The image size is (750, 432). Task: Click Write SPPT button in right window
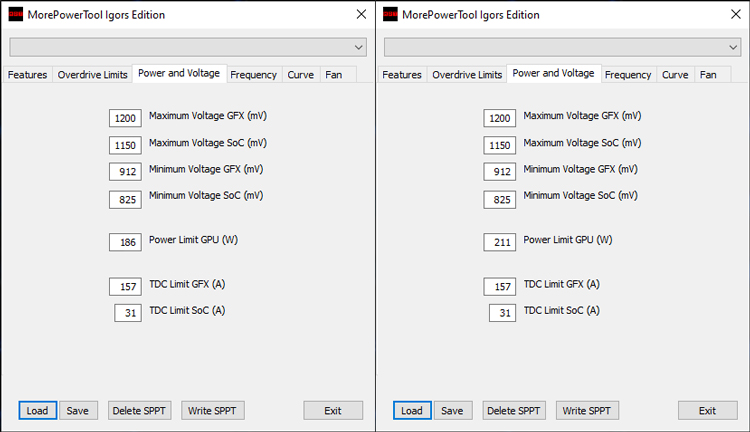(x=587, y=410)
